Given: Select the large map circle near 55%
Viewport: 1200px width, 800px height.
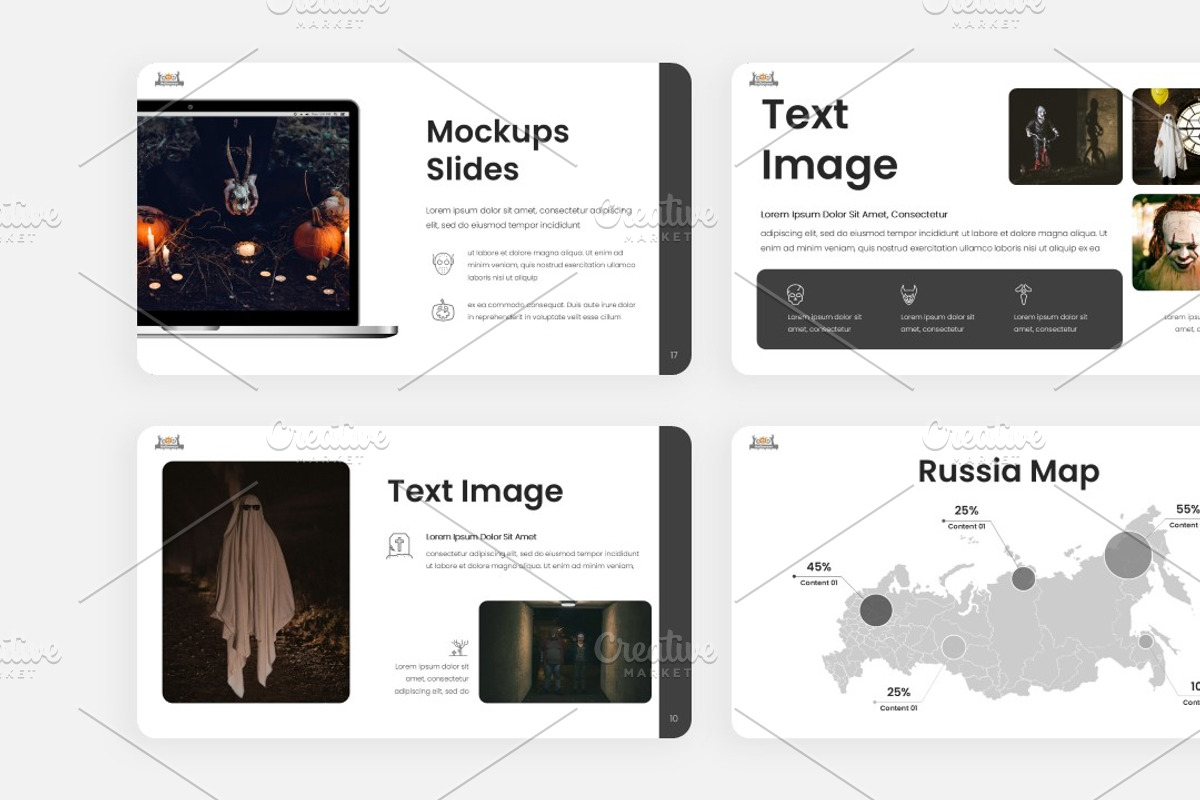Looking at the screenshot, I should [x=1128, y=555].
